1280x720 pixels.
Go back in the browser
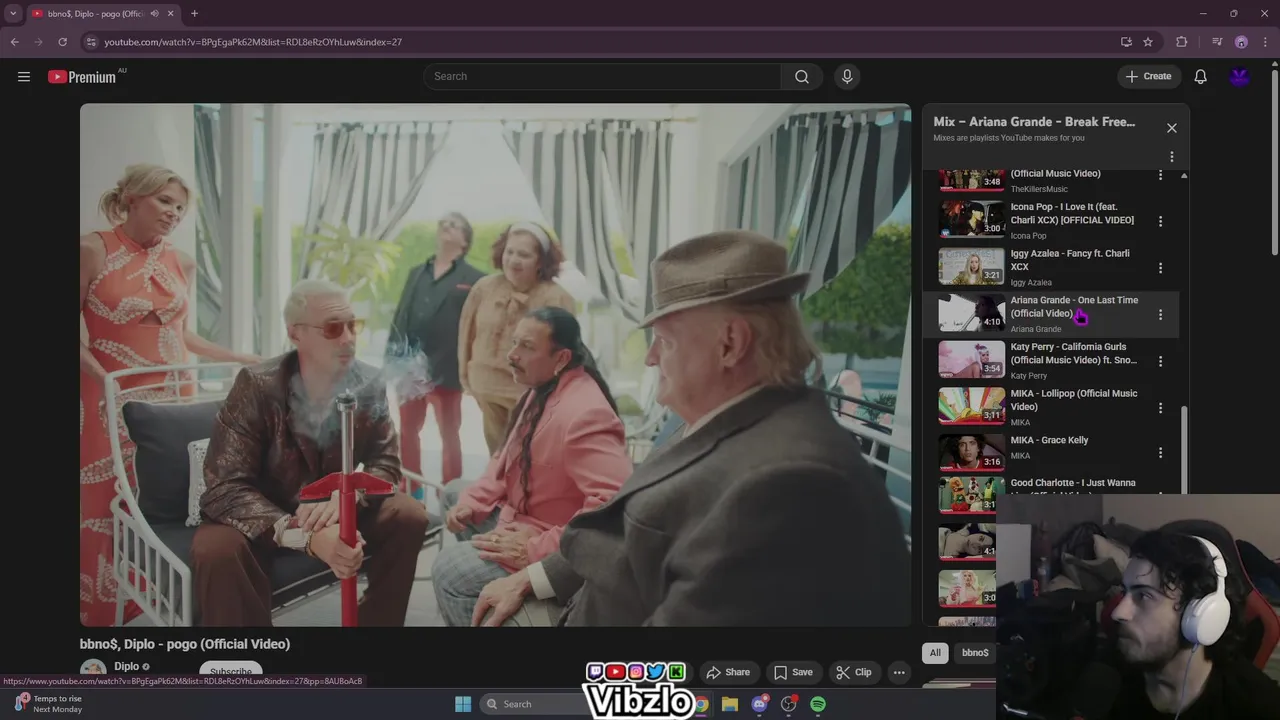click(x=14, y=42)
